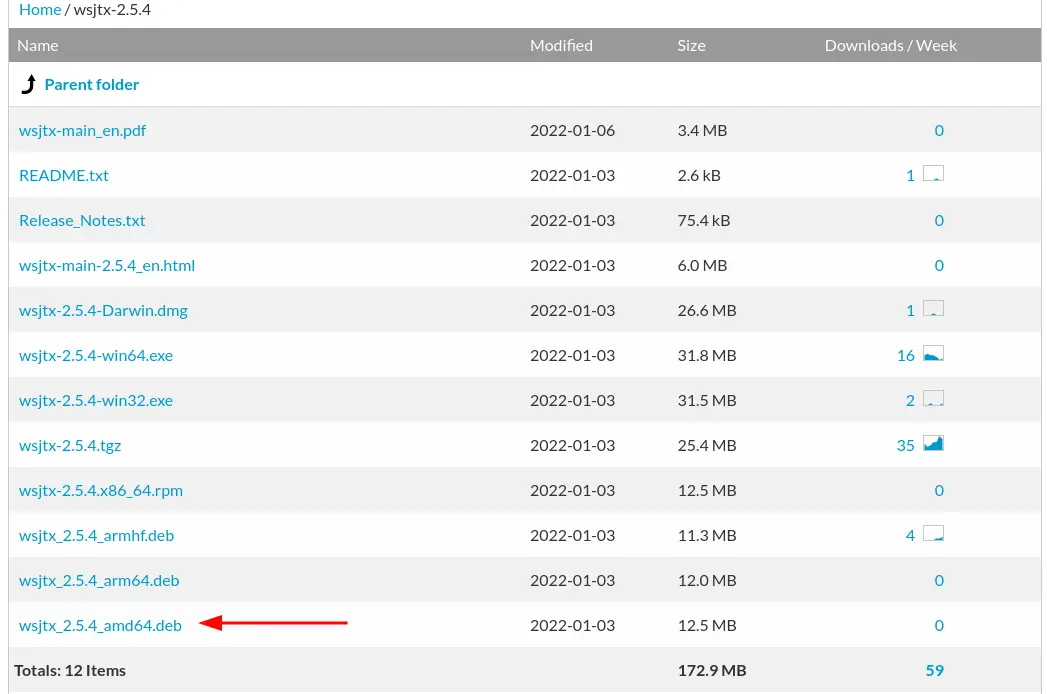1047x694 pixels.
Task: Click the total size 172.9 MB
Action: click(x=712, y=671)
